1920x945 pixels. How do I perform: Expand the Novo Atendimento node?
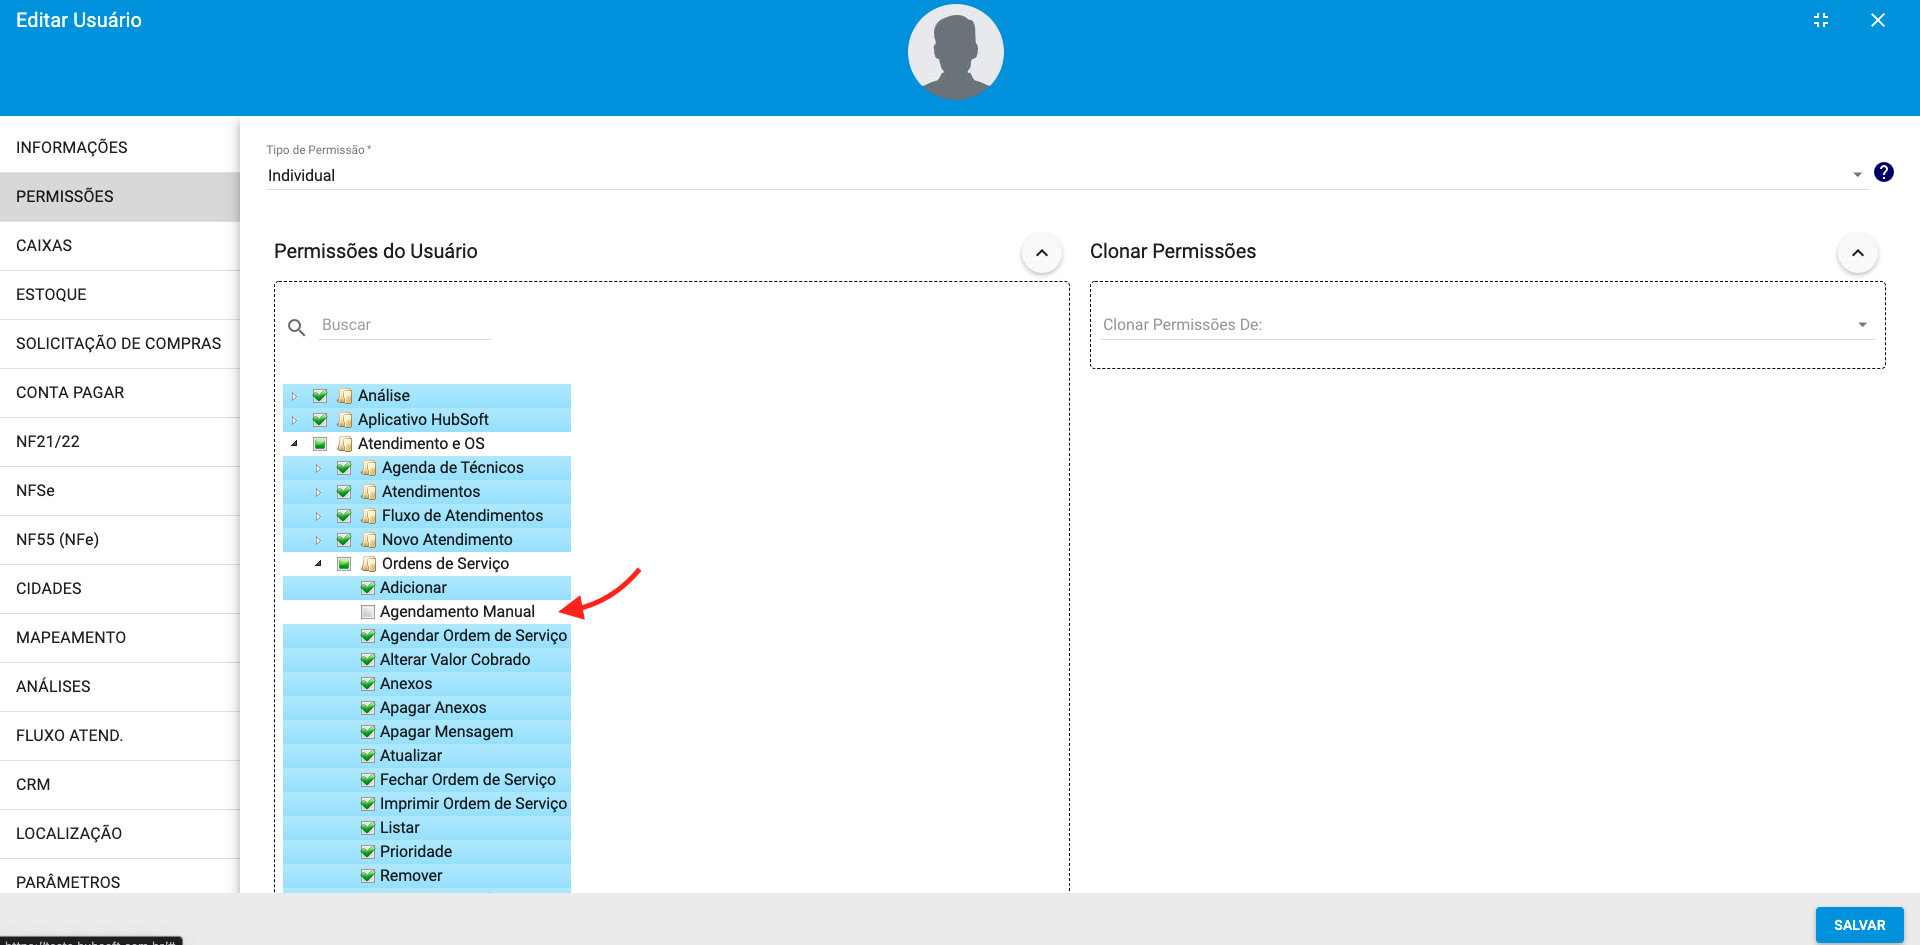coord(318,540)
